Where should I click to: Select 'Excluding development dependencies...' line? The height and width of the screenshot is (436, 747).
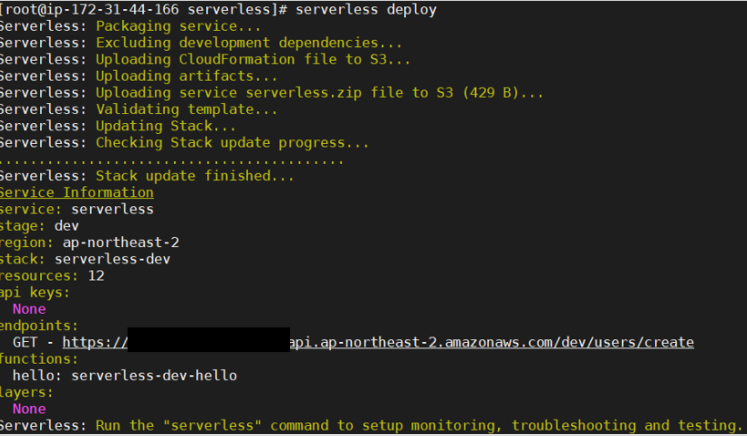(201, 43)
